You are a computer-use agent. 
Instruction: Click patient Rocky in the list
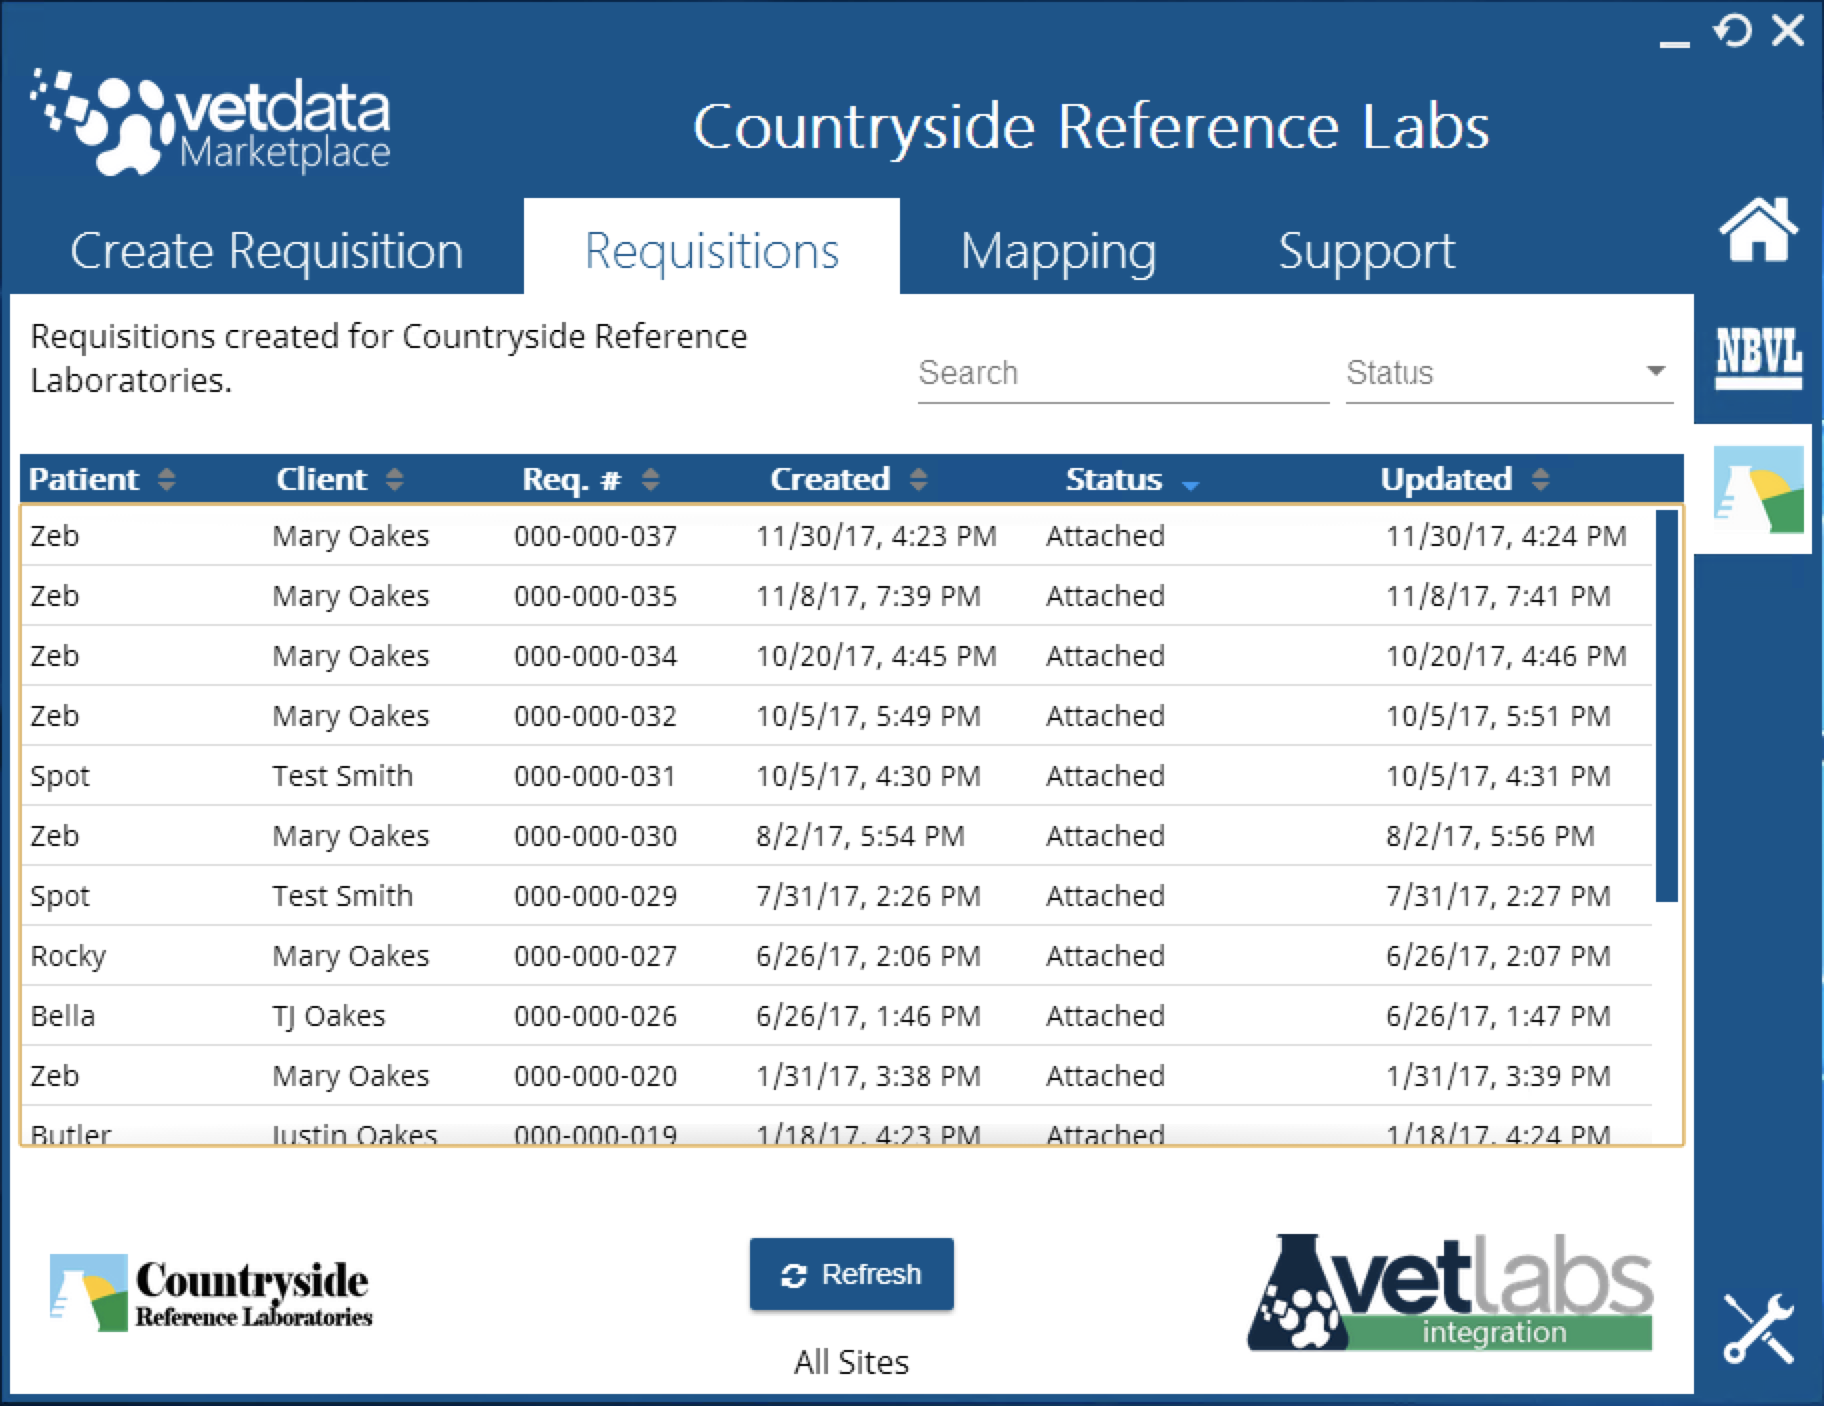[68, 957]
